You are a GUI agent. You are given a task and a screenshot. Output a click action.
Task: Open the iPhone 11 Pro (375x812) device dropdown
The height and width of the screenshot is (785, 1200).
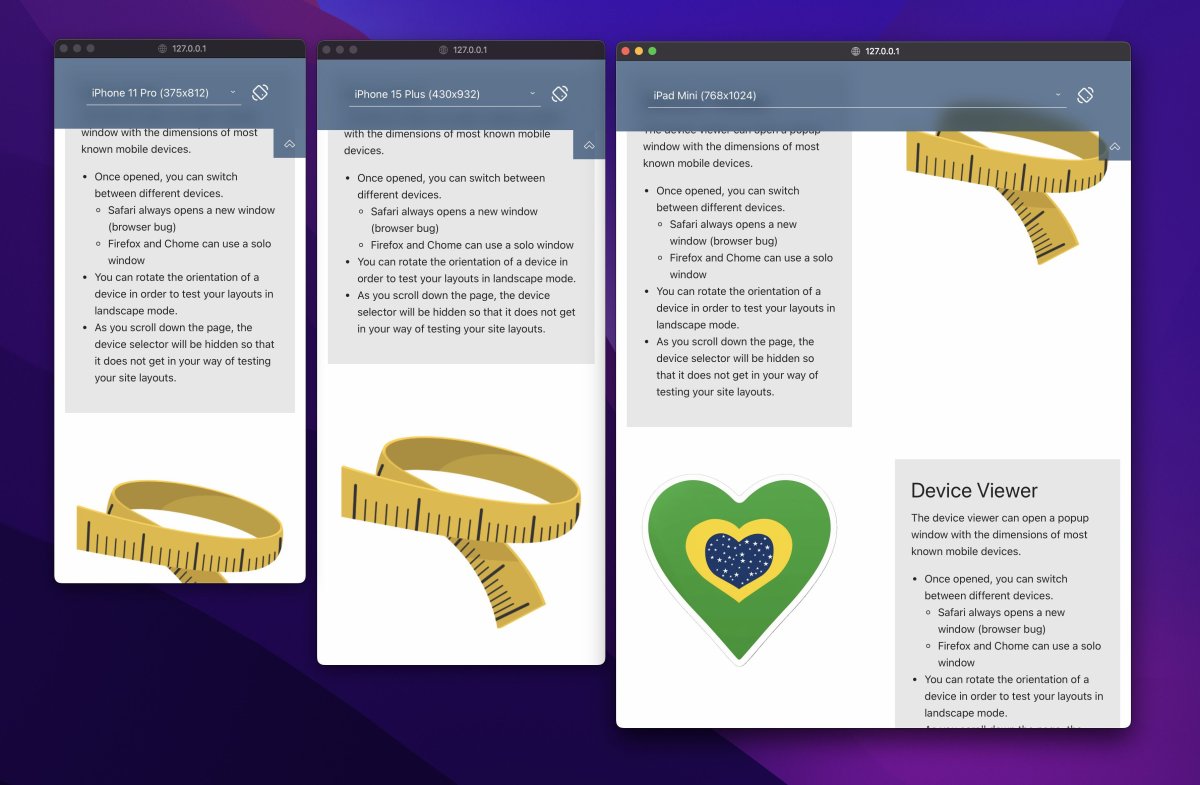(164, 93)
